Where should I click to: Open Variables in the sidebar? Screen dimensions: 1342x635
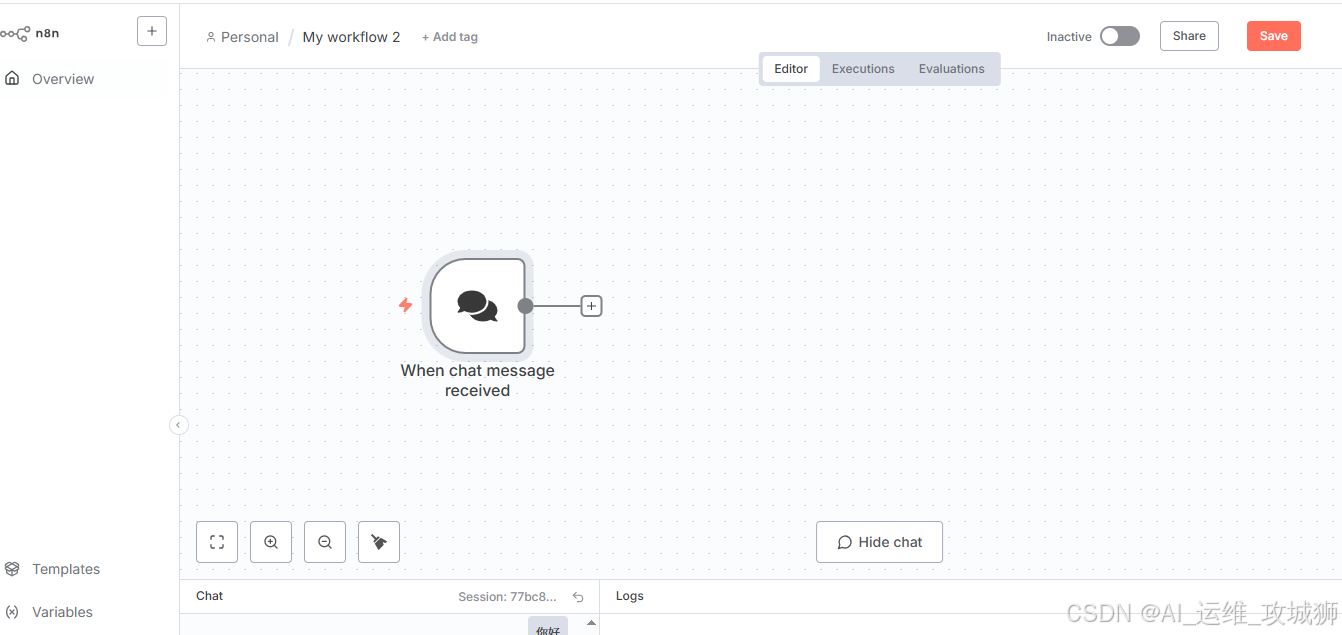(62, 612)
